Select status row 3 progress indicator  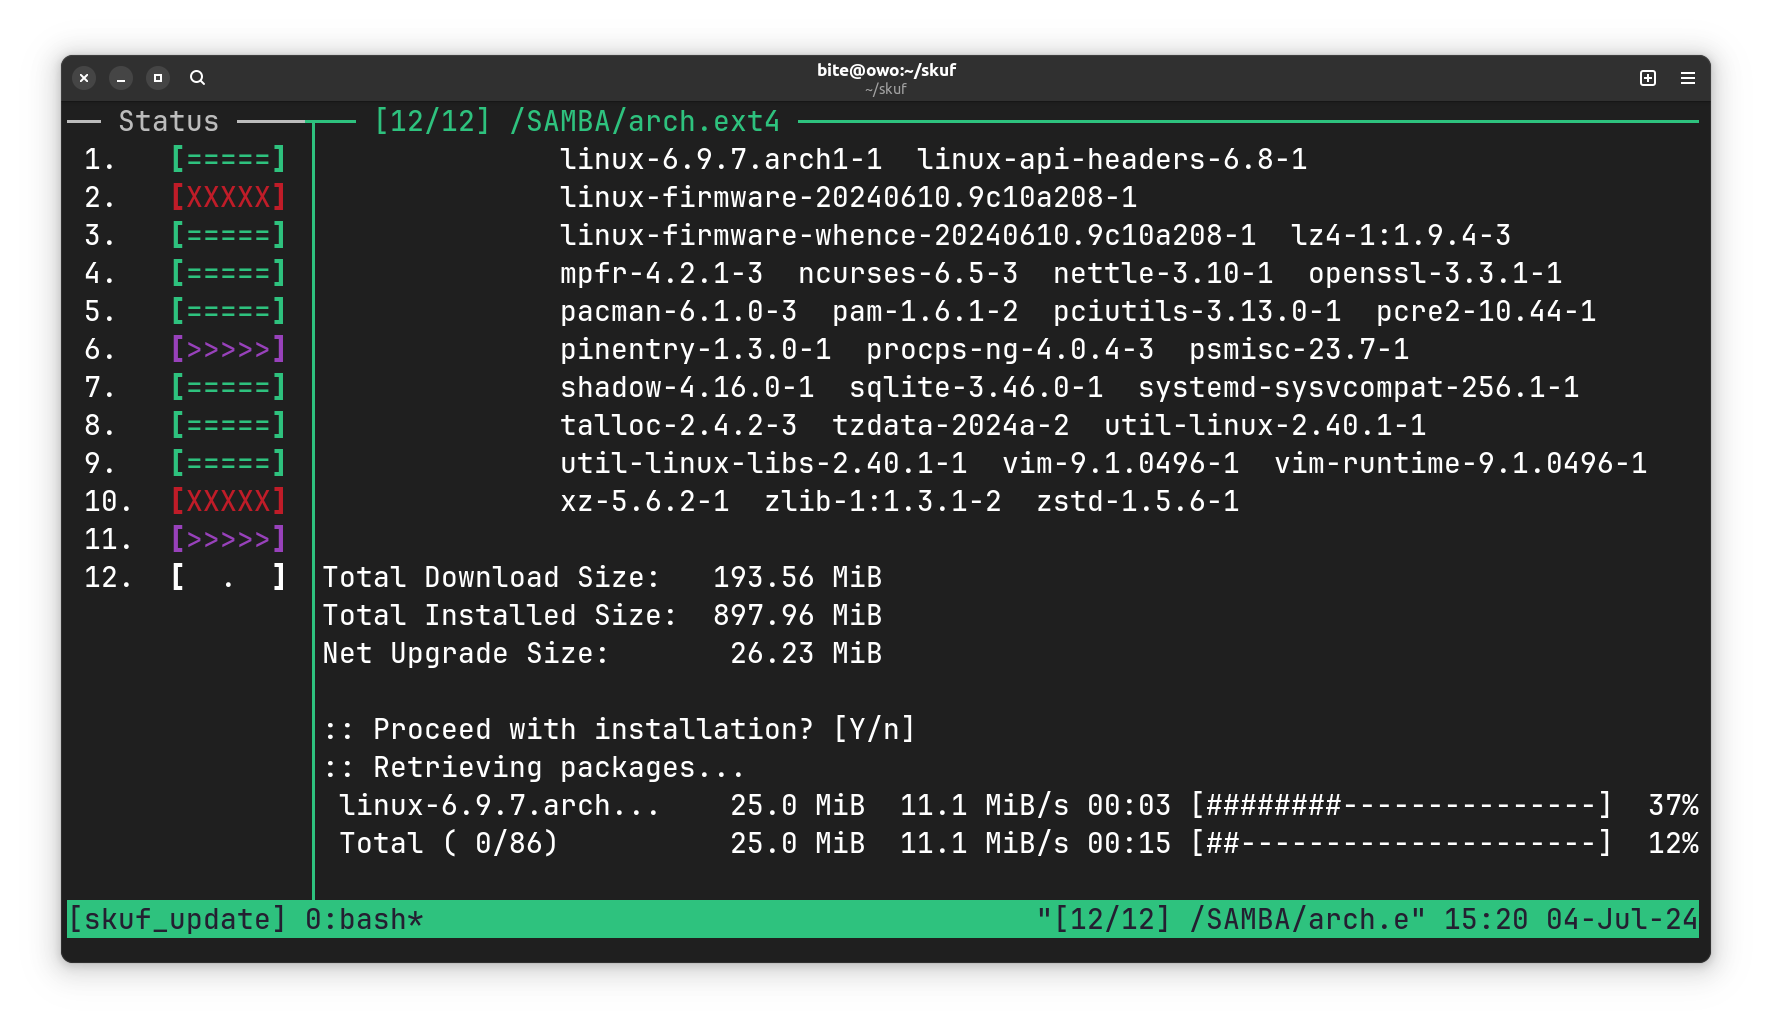tap(228, 235)
